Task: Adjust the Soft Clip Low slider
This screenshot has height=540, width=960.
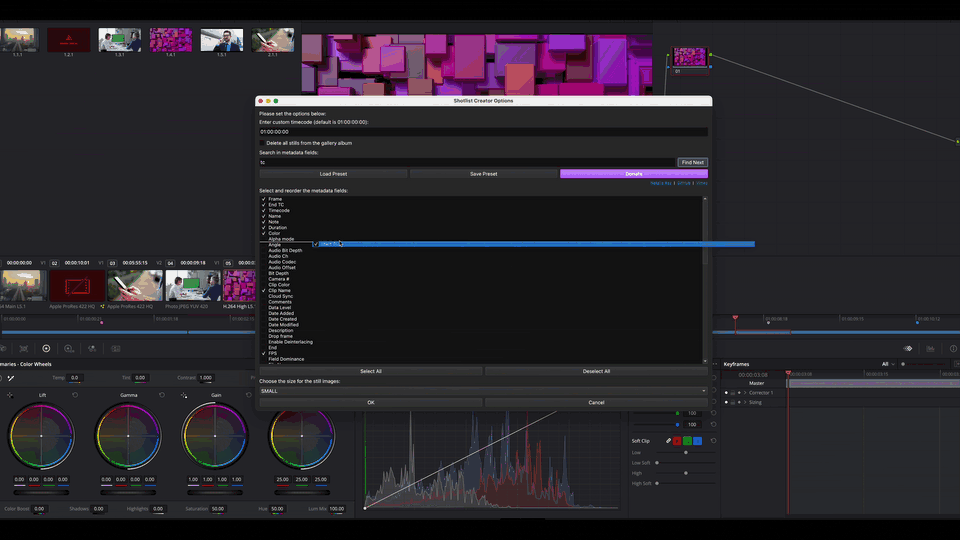Action: (x=686, y=452)
